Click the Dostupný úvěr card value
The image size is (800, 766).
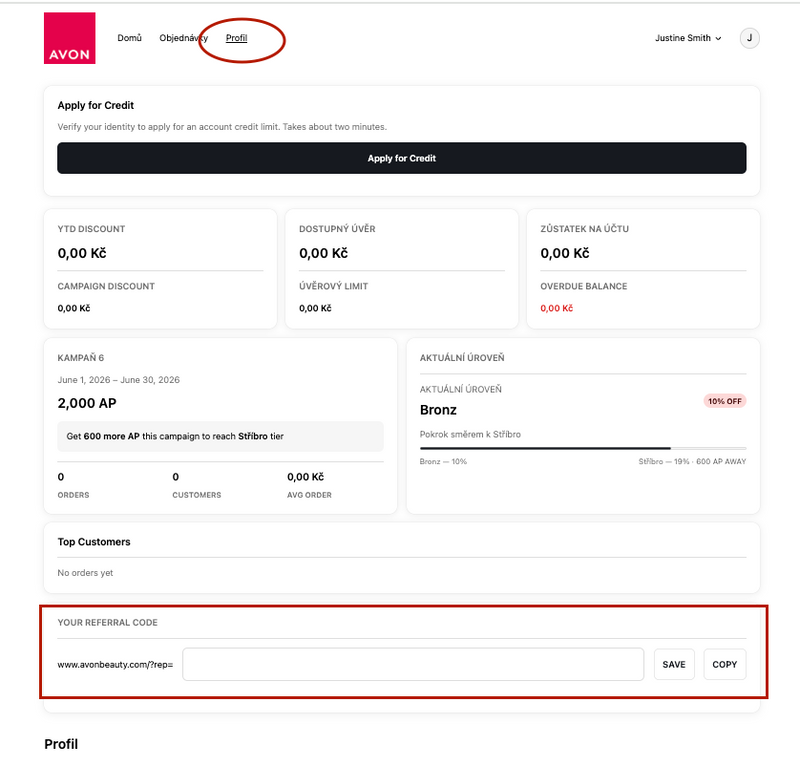pos(323,253)
